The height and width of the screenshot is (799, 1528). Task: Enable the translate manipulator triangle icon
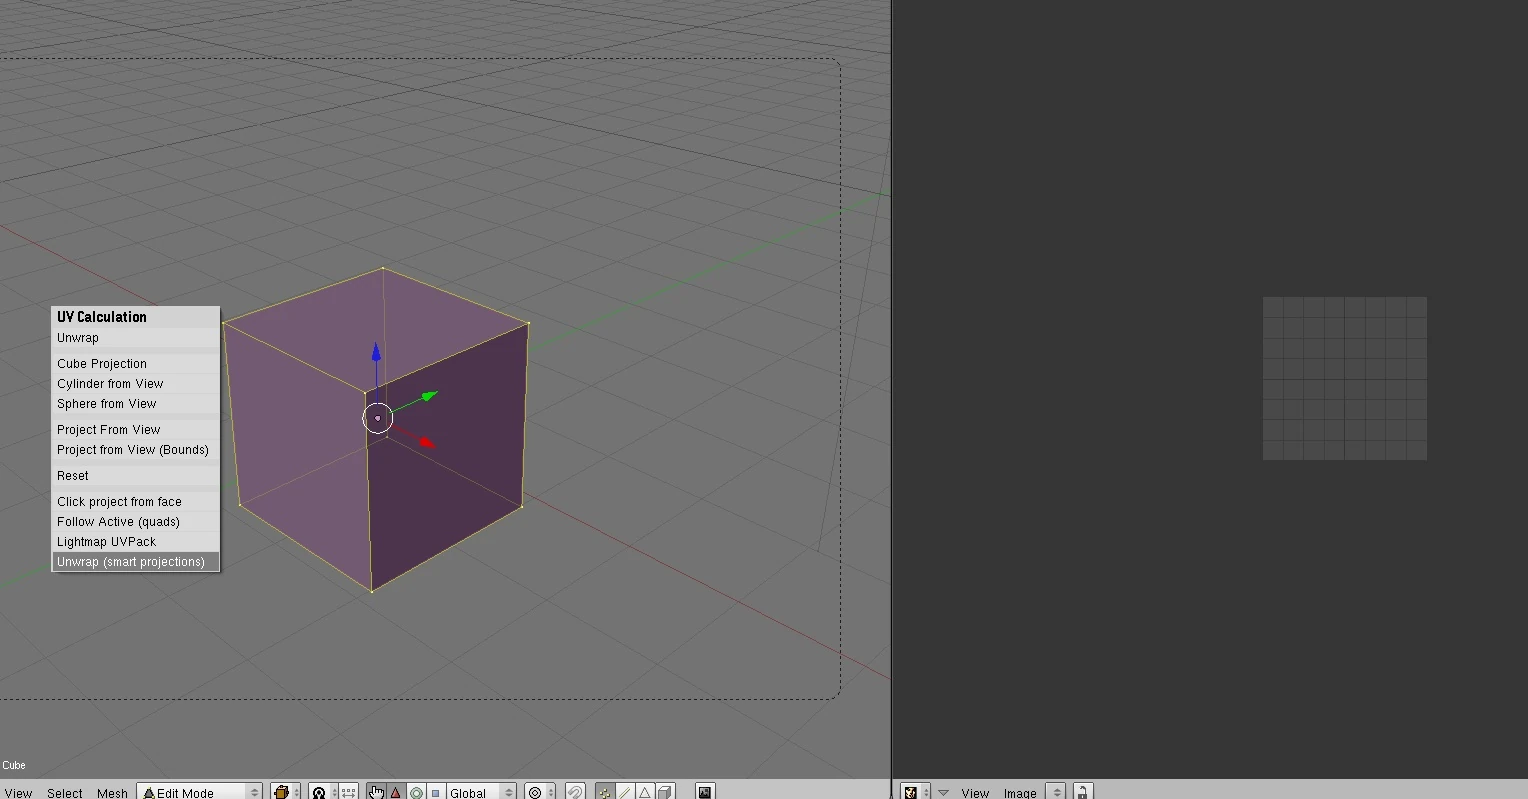[x=396, y=792]
